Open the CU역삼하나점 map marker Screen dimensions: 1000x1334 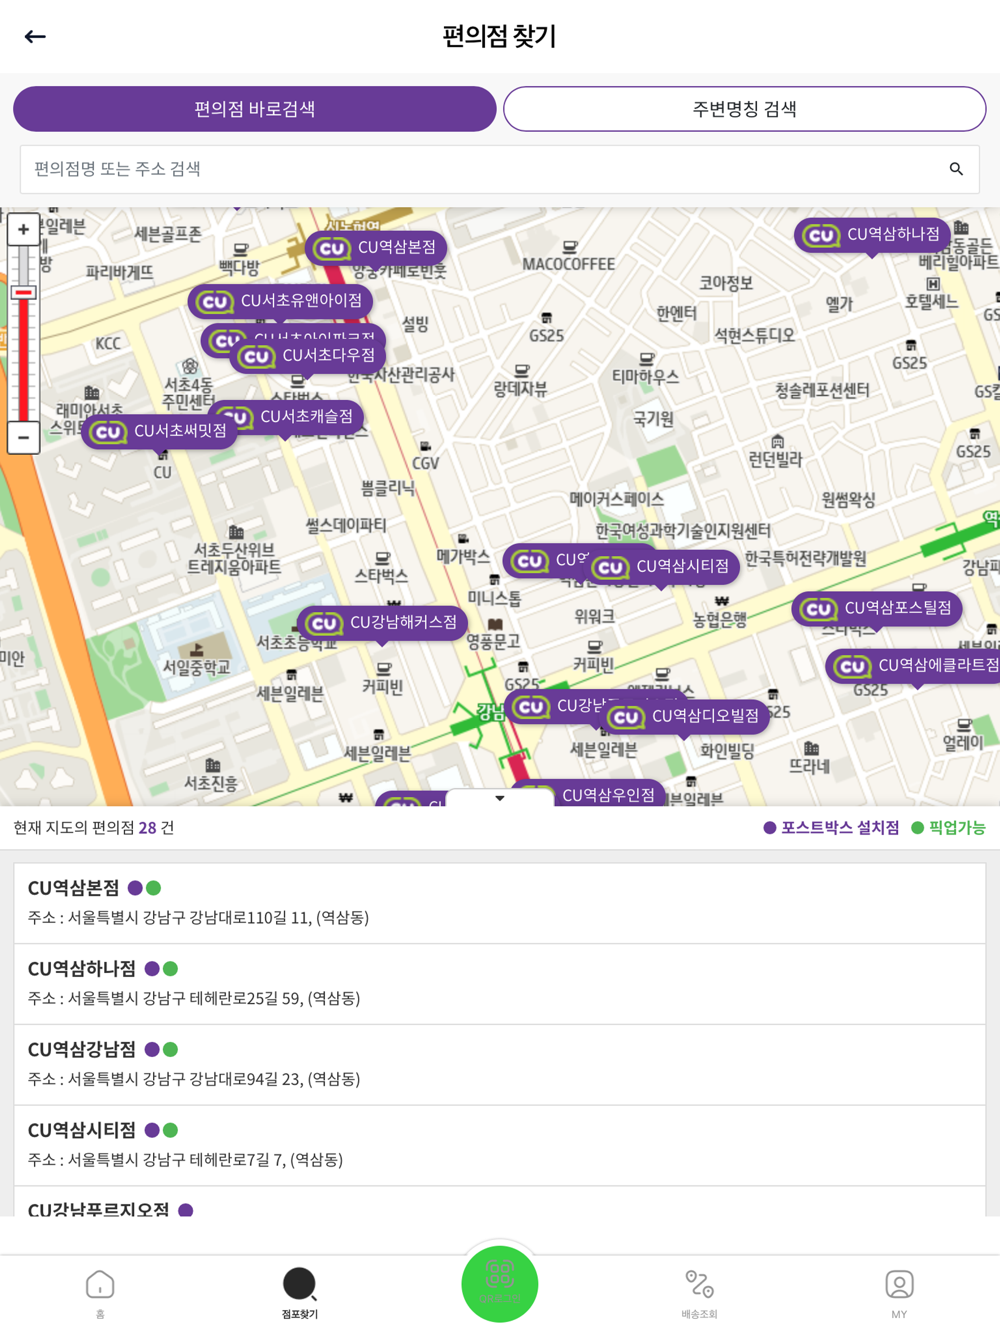[872, 235]
